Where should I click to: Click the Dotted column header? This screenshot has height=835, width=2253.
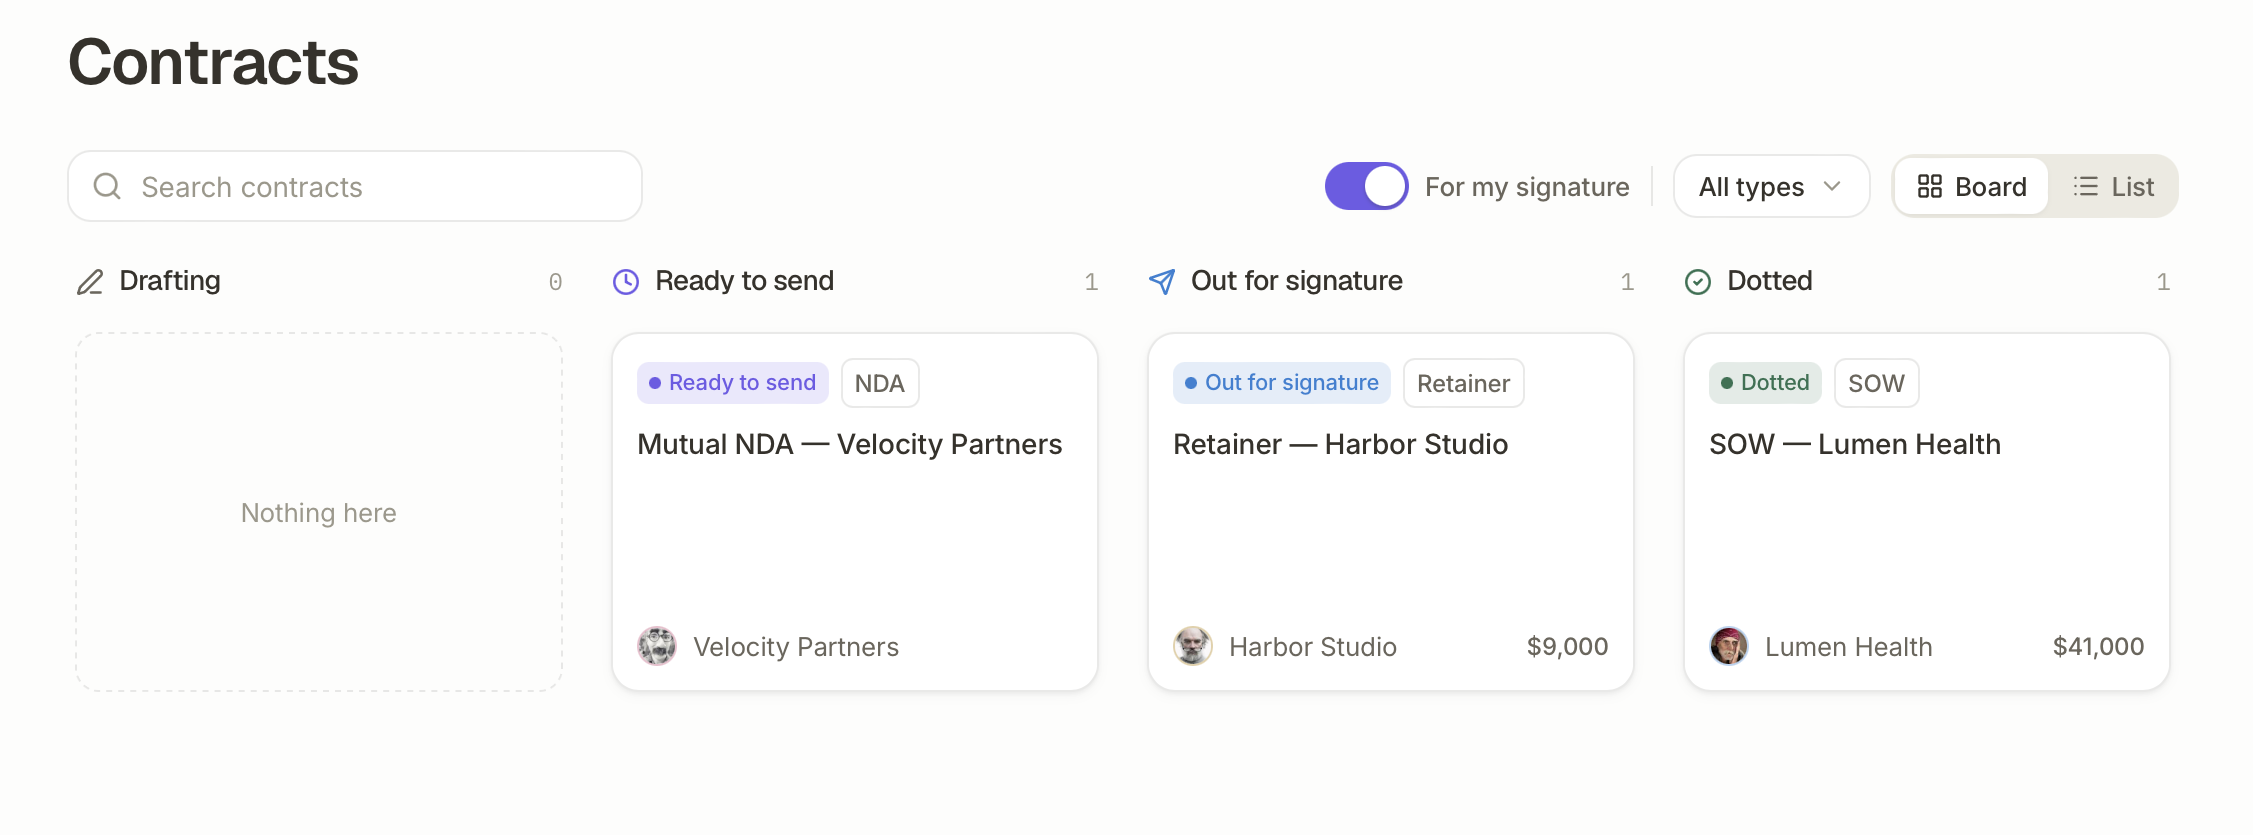[1769, 281]
